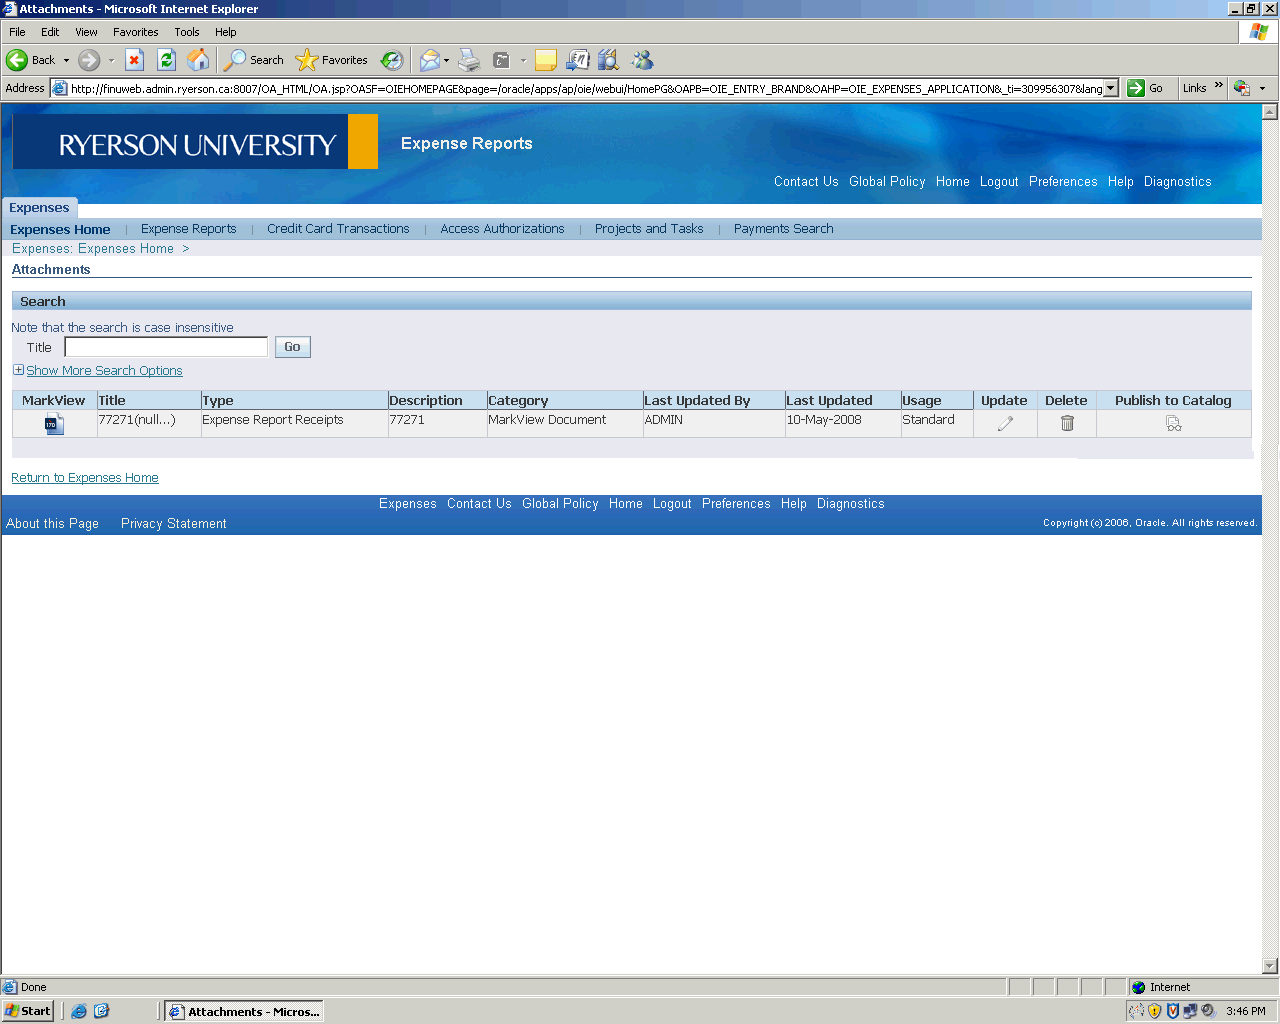The image size is (1280, 1024).
Task: Click the Title search input field
Action: coord(166,347)
